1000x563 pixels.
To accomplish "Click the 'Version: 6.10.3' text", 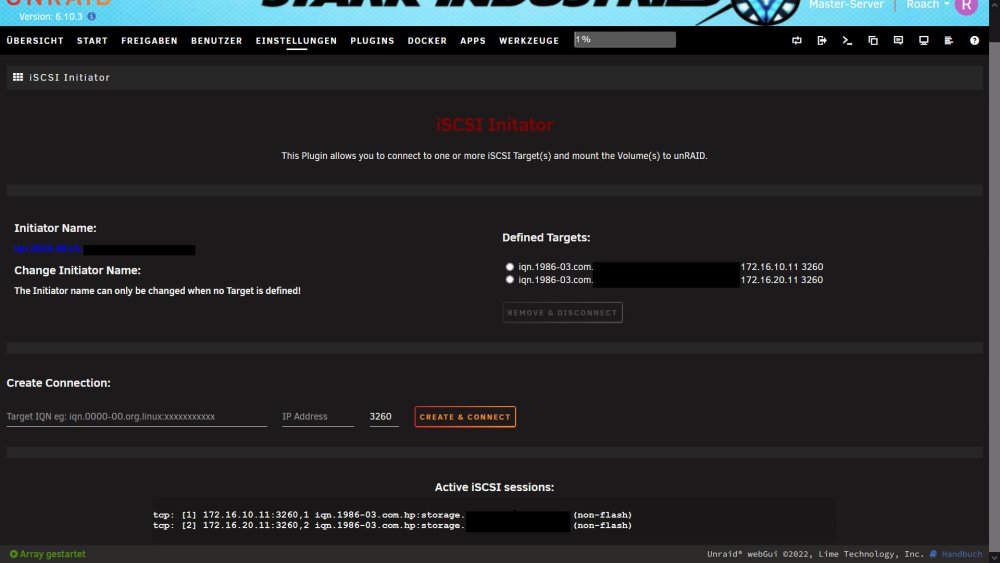I will point(51,17).
